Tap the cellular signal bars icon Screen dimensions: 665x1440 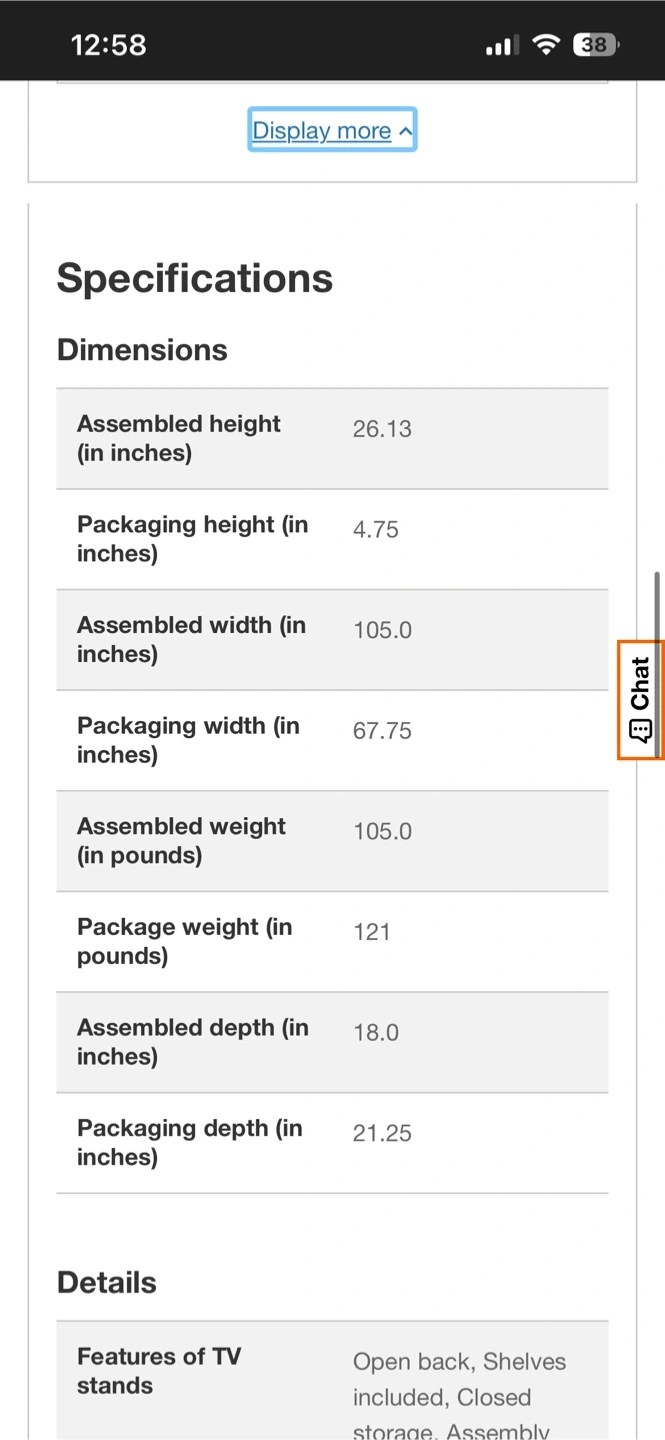pyautogui.click(x=500, y=46)
